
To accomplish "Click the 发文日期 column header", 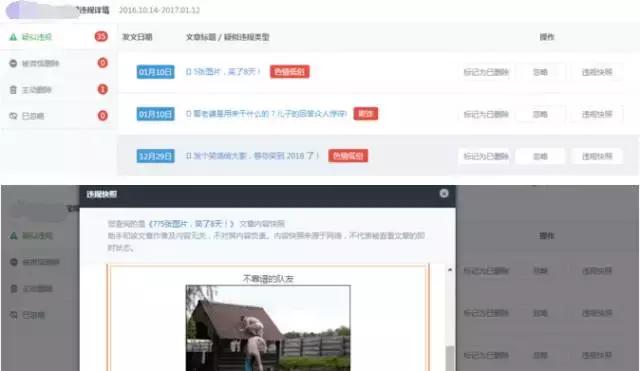I will (x=137, y=37).
